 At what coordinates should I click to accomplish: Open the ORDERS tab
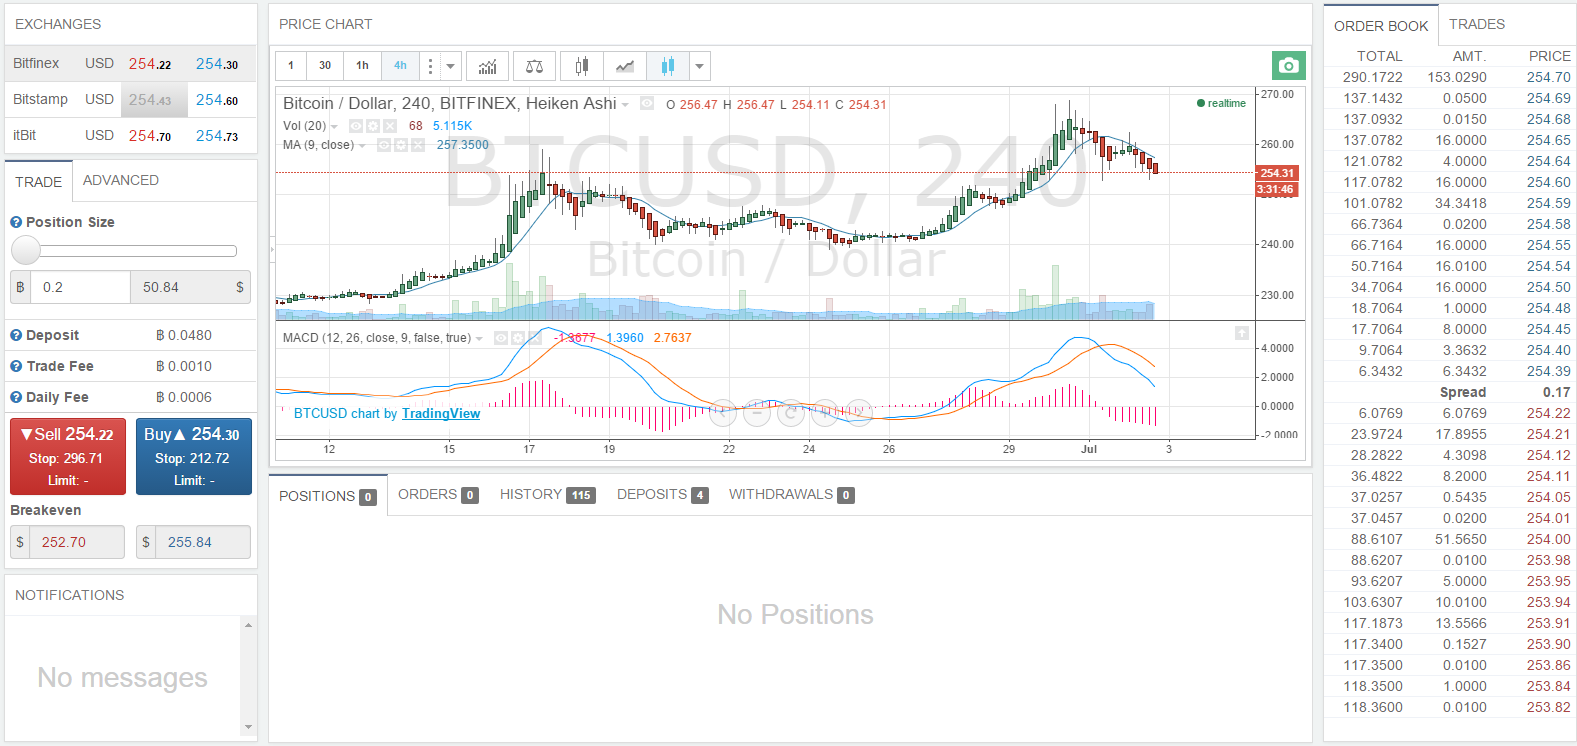pyautogui.click(x=438, y=494)
